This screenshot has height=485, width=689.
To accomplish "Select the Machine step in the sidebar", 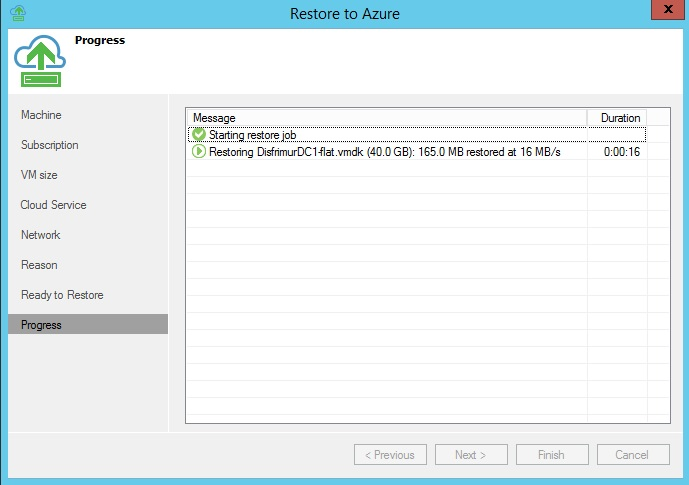I will click(x=41, y=115).
